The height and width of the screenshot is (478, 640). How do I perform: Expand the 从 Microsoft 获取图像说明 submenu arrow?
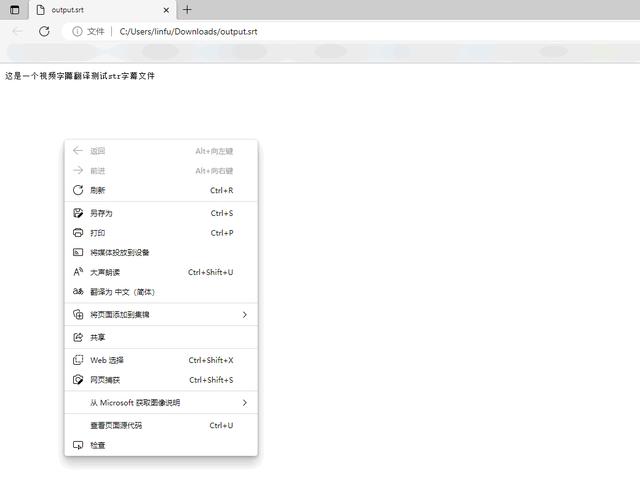point(245,403)
